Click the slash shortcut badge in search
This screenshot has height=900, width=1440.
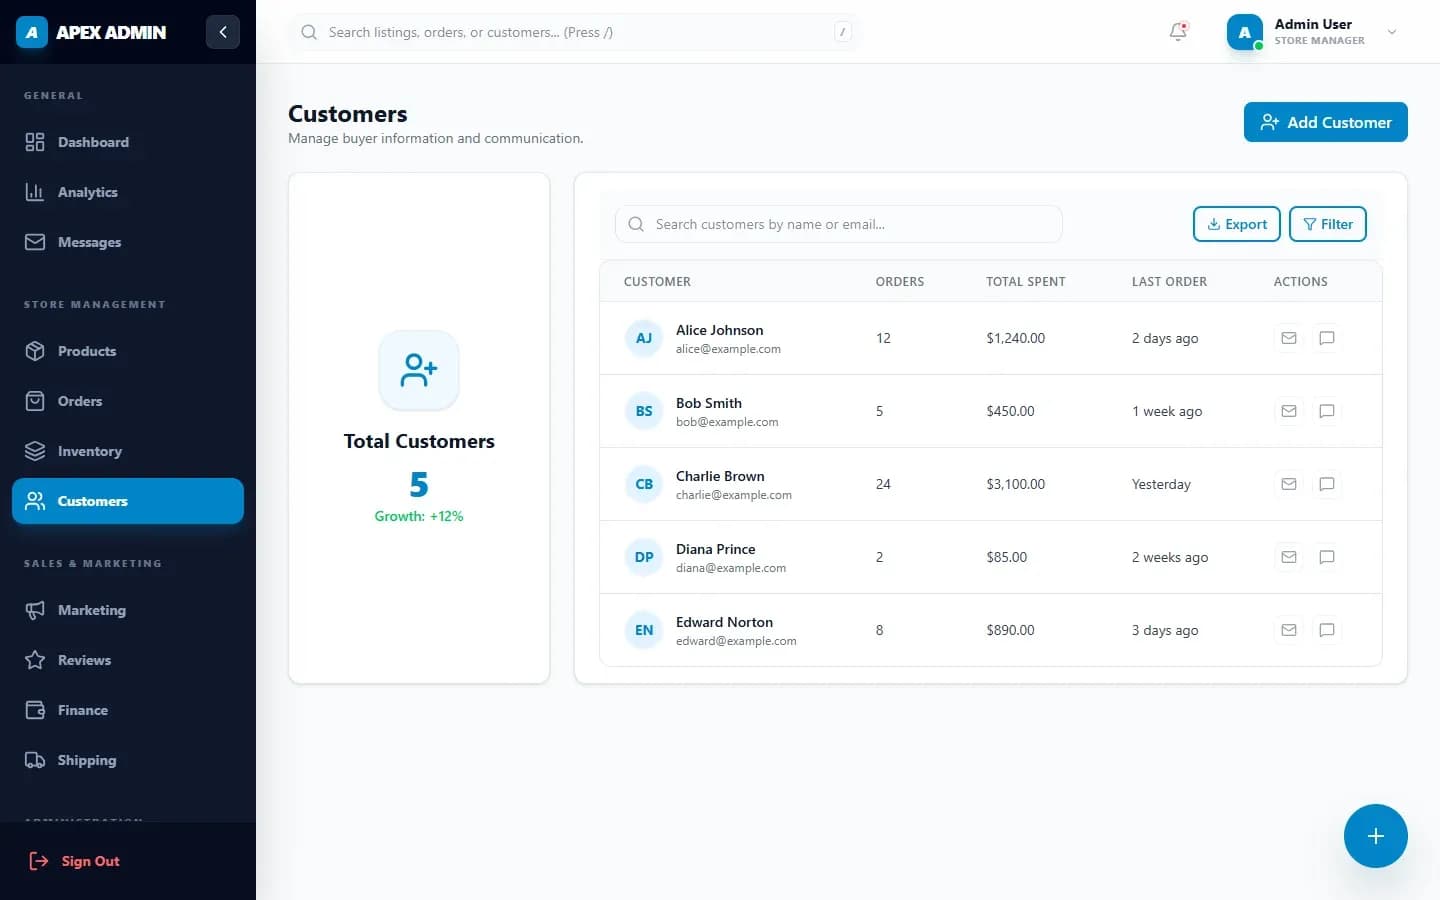[x=842, y=32]
